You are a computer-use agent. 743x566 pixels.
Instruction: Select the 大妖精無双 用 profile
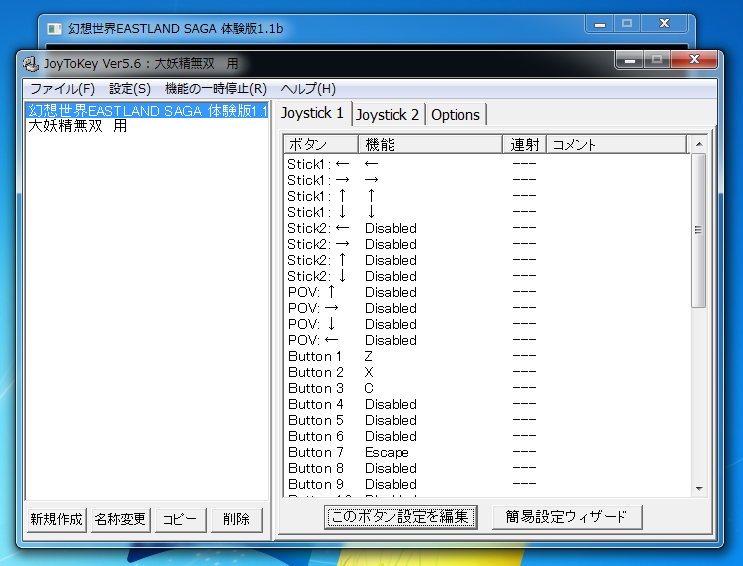[x=147, y=126]
